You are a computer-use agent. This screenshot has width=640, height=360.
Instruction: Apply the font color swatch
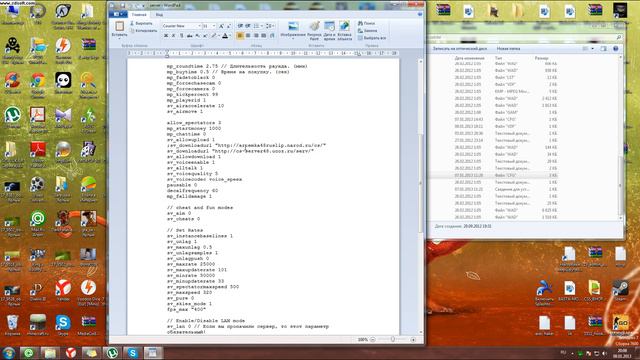(x=225, y=36)
